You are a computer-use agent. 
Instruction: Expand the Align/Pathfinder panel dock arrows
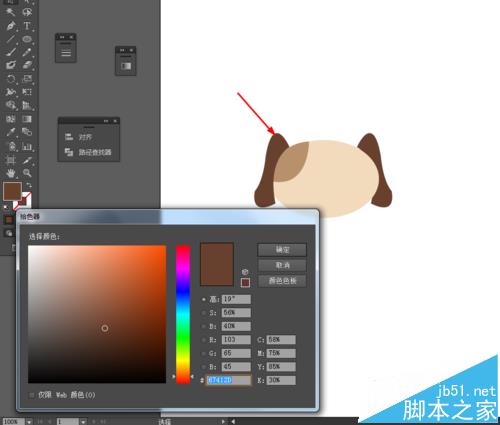point(106,121)
